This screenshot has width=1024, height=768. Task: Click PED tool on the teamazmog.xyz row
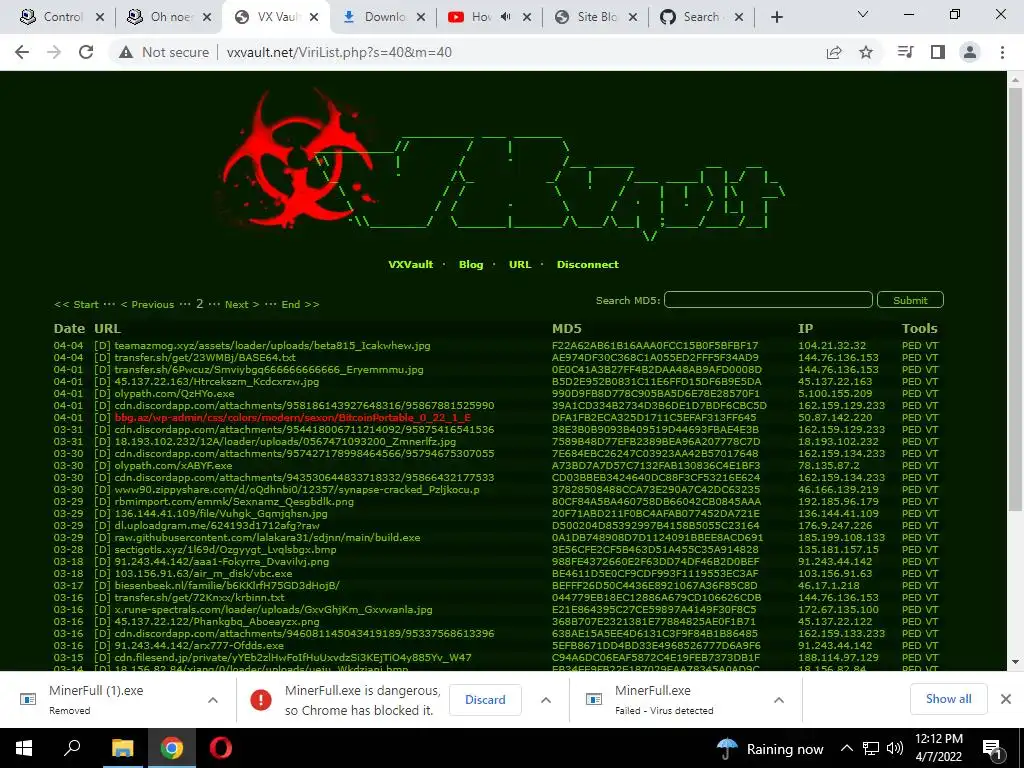click(912, 345)
